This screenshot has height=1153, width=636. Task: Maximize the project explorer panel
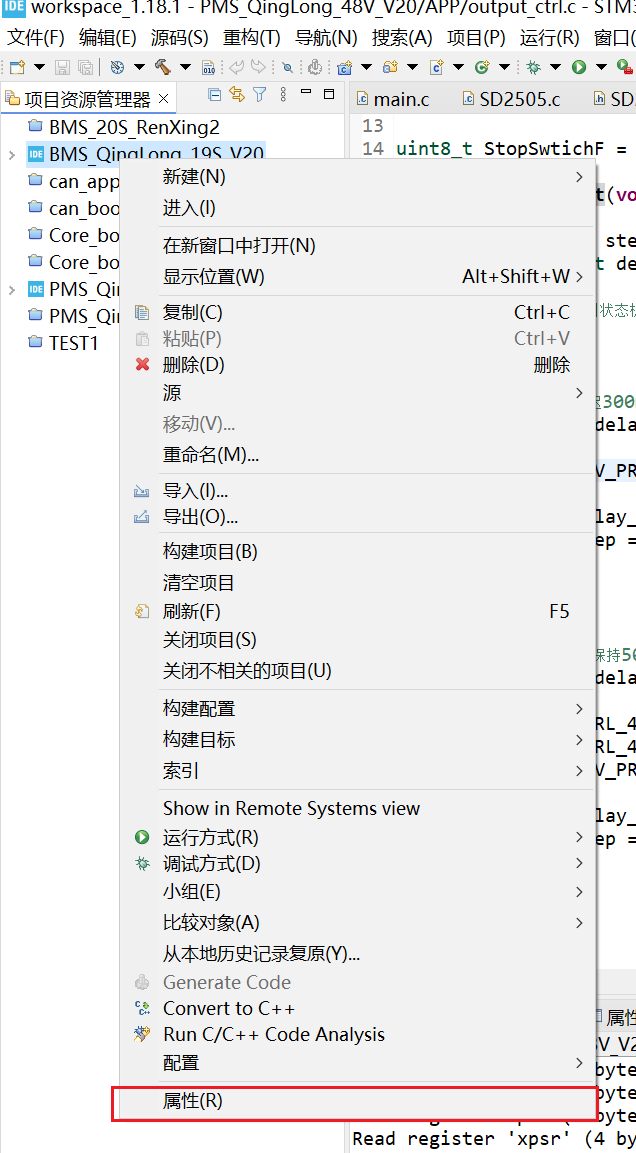point(329,94)
